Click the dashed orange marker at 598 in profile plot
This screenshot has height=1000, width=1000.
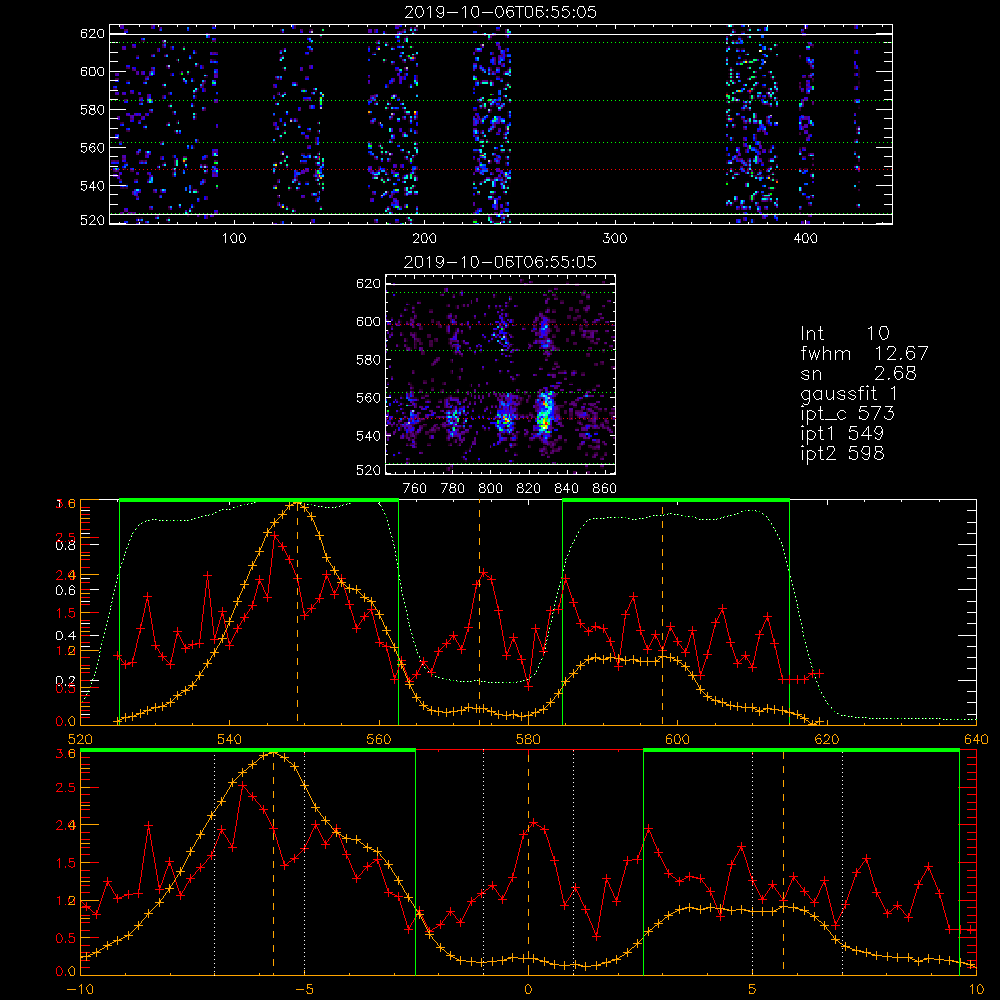point(662,612)
